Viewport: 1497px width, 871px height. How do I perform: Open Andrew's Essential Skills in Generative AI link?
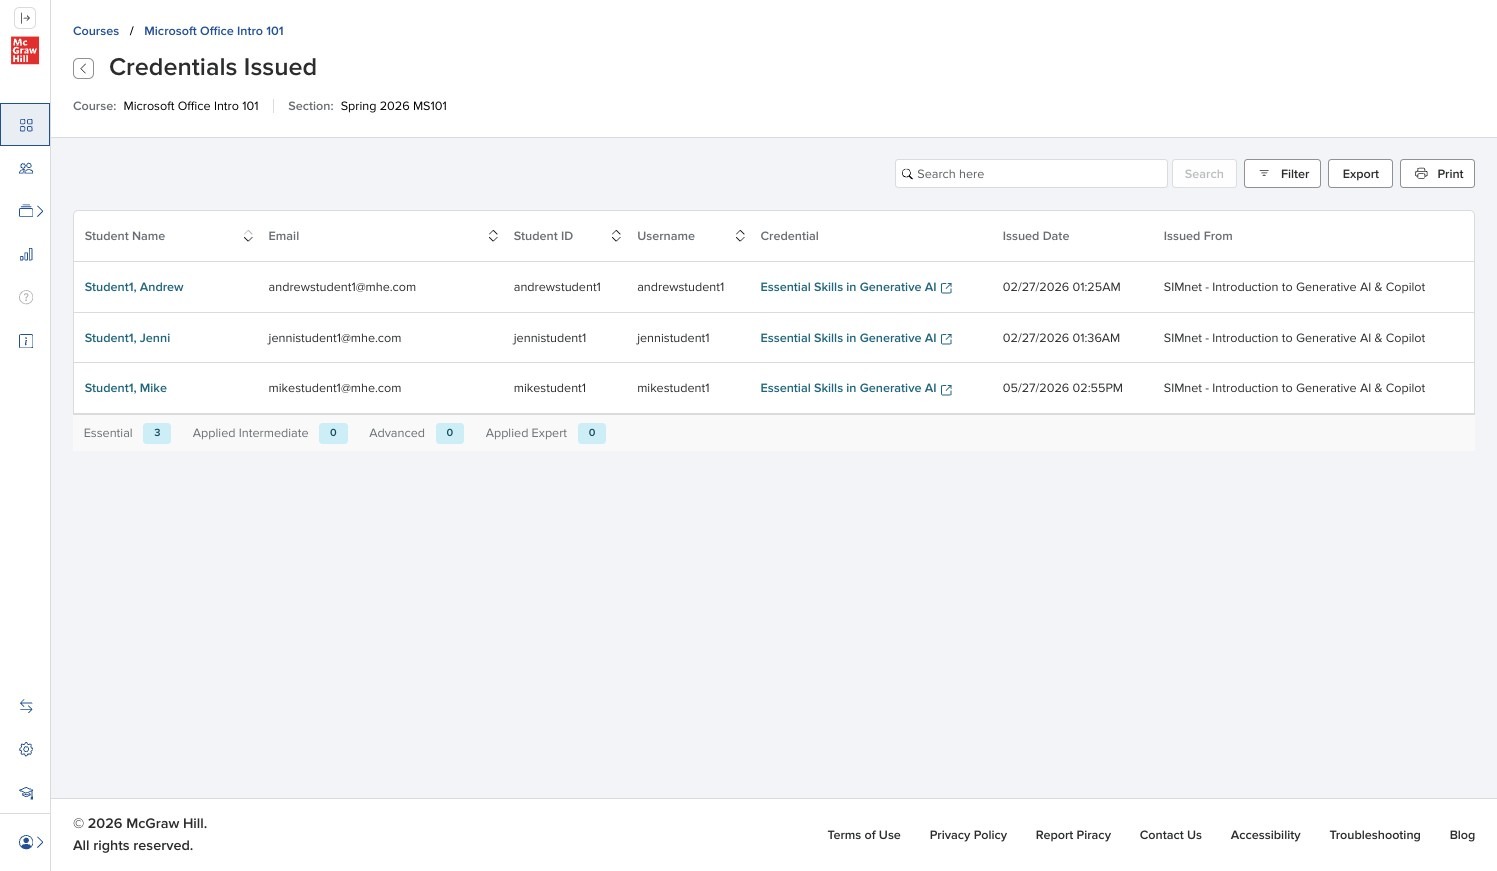(x=848, y=287)
